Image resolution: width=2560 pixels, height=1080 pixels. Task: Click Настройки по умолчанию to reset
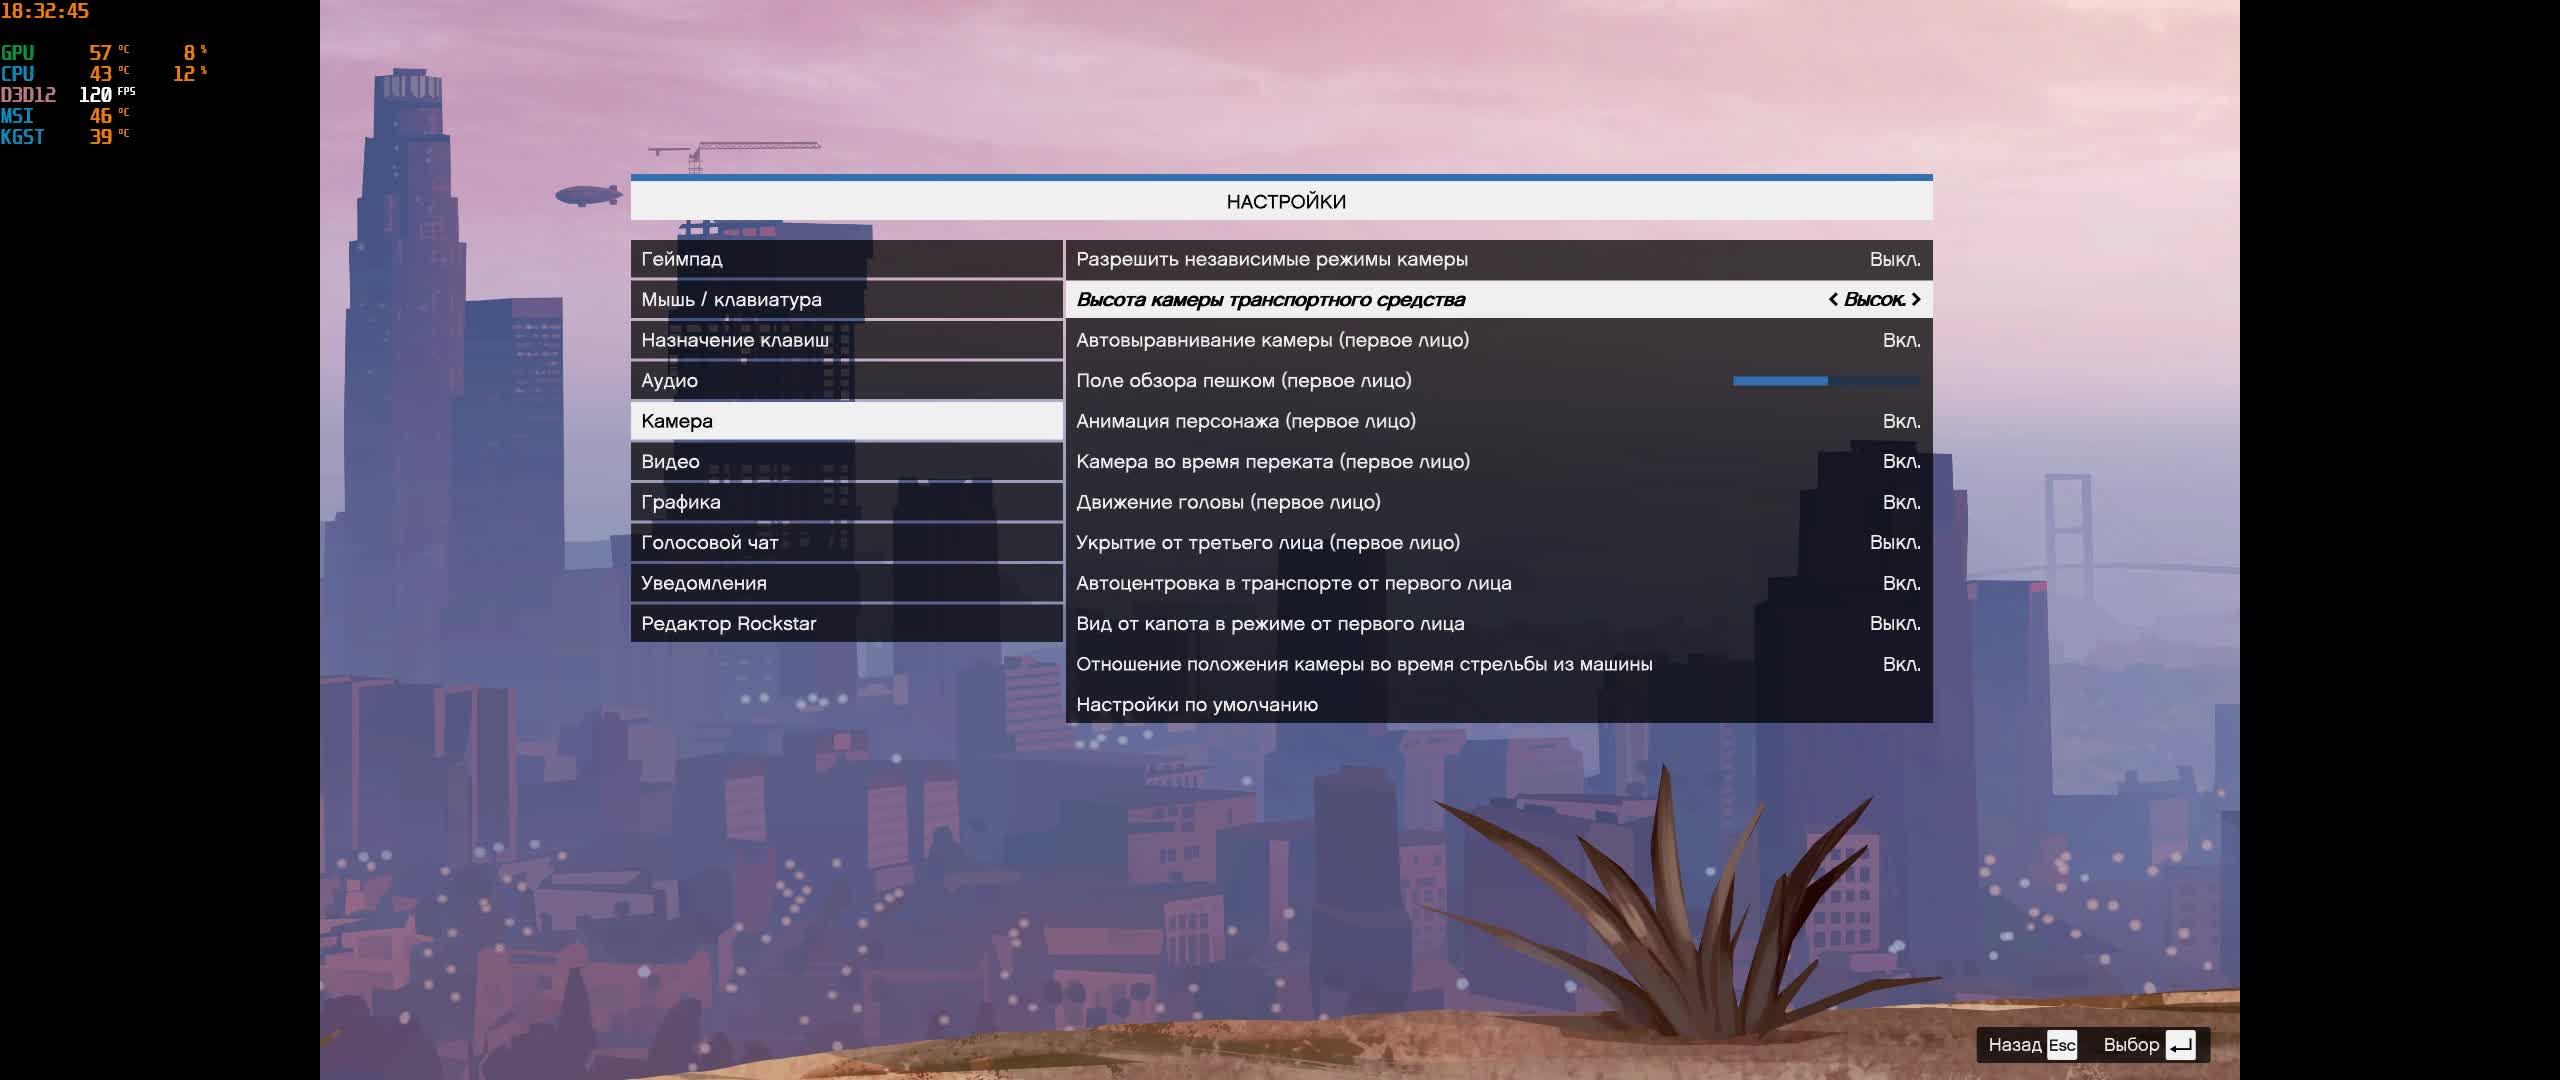[1197, 704]
